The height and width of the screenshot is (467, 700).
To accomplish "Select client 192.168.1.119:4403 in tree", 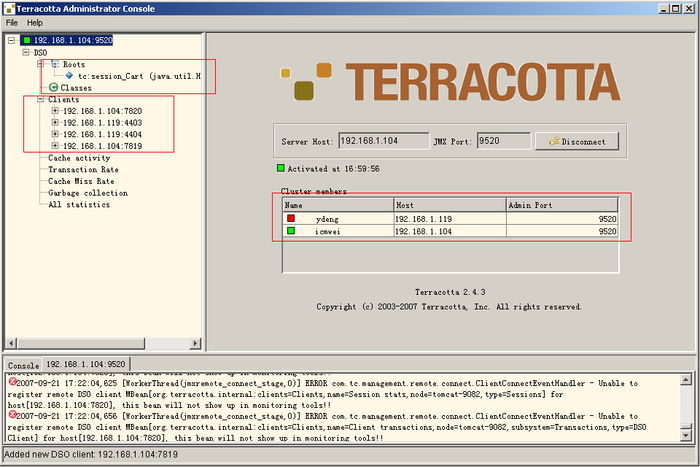I will [x=102, y=122].
